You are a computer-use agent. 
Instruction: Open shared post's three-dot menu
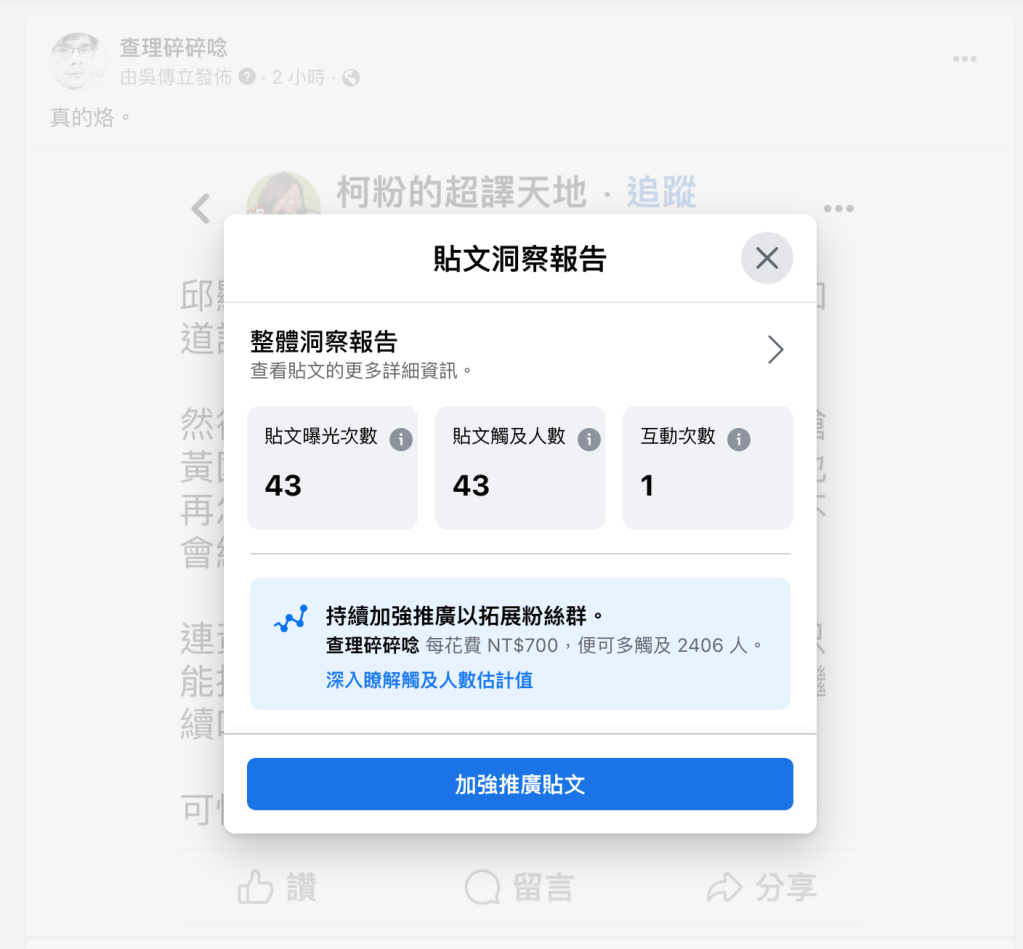click(x=838, y=209)
